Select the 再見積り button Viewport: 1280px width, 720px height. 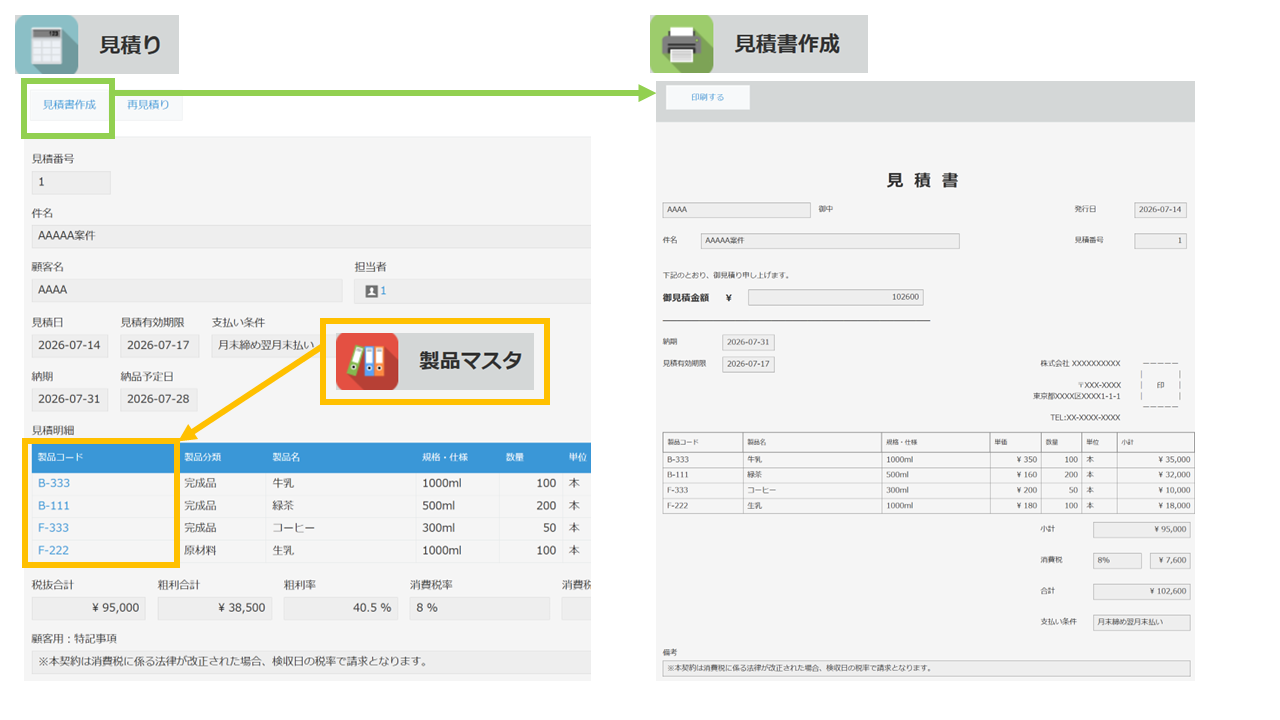148,104
